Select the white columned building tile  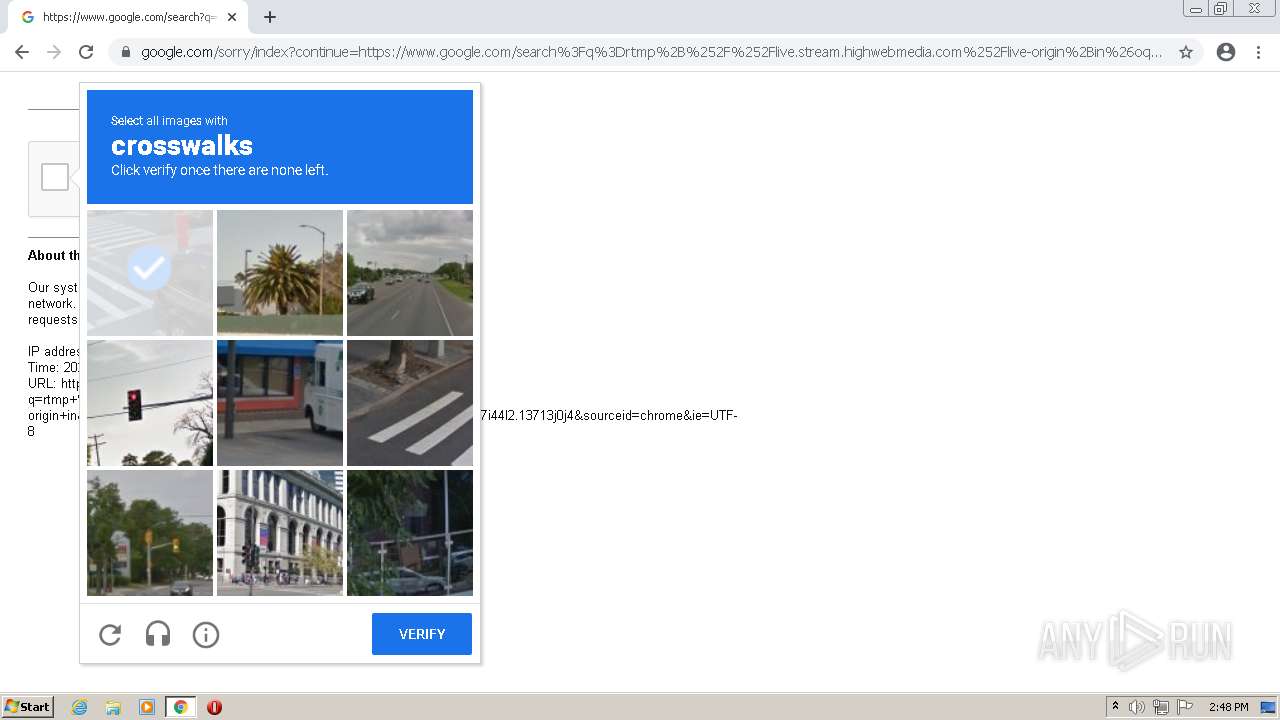pyautogui.click(x=280, y=533)
